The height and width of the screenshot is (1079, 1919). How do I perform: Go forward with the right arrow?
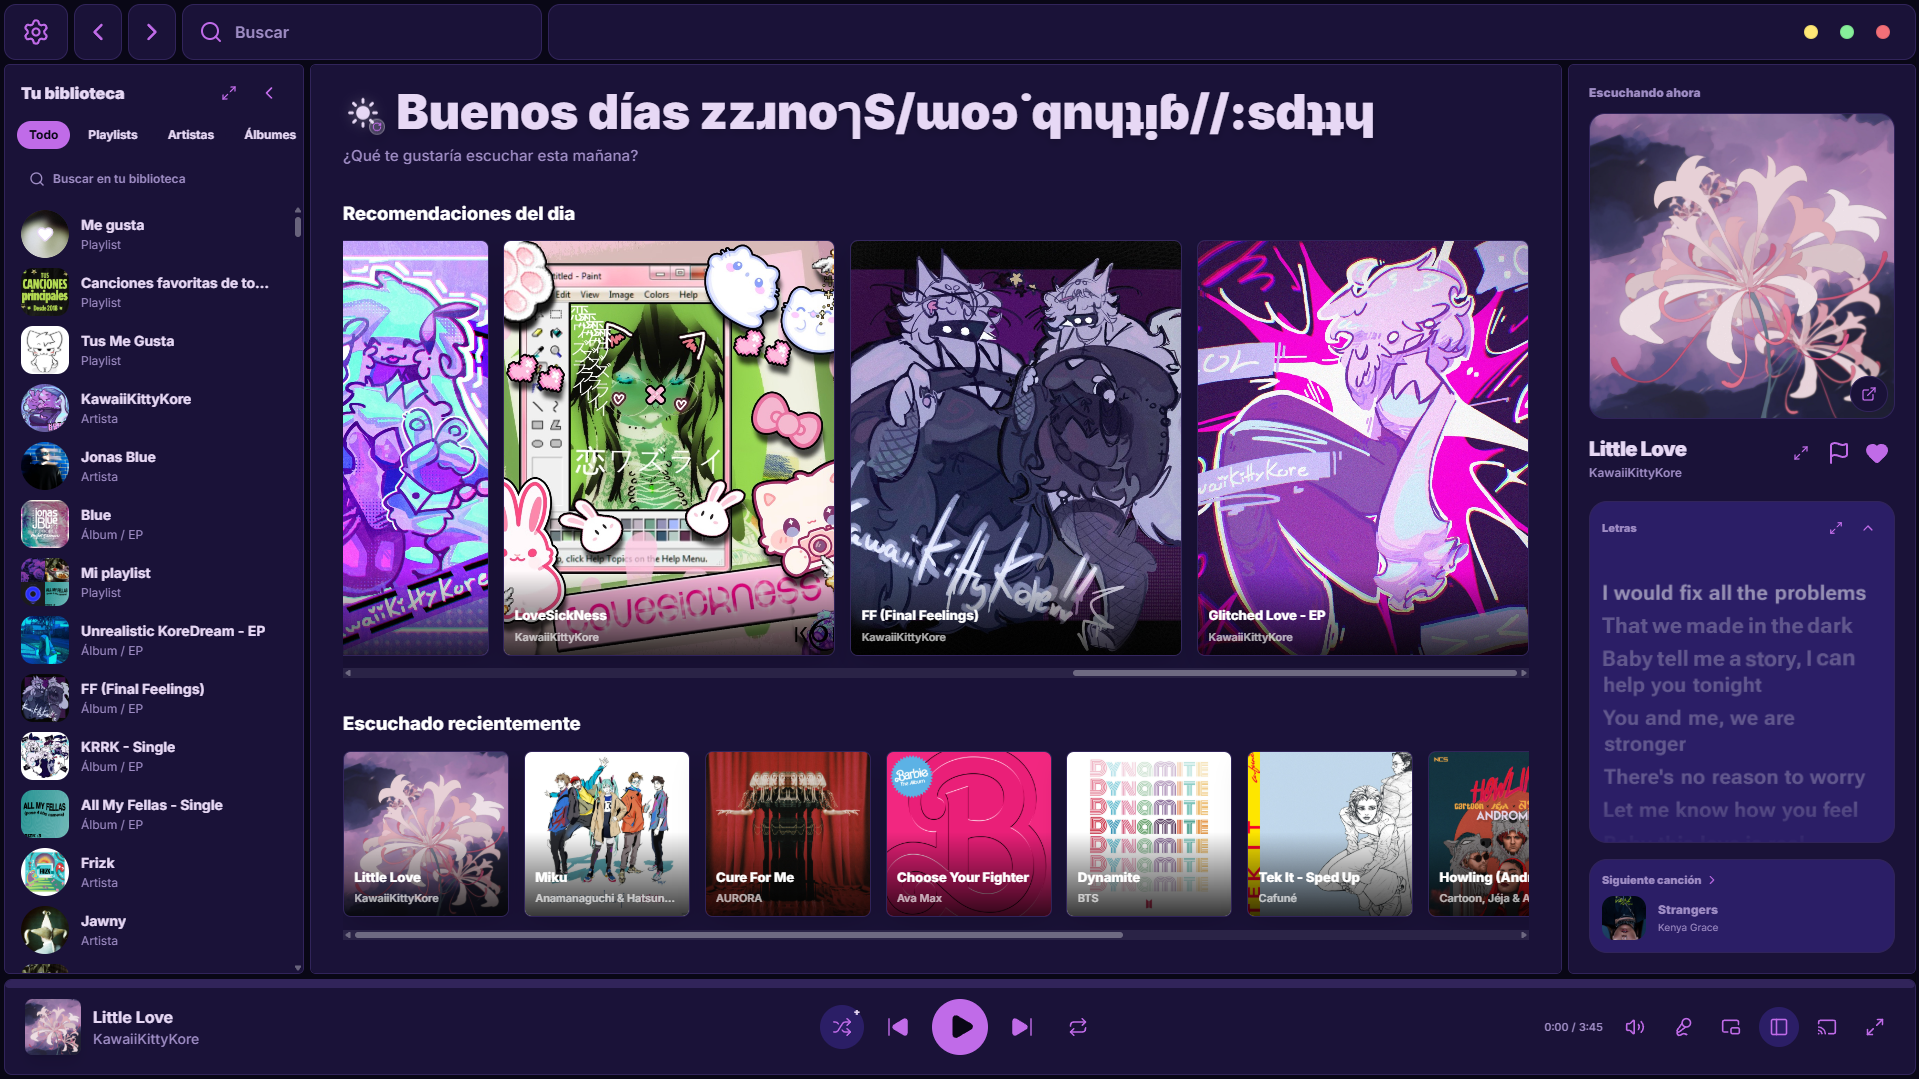click(152, 32)
